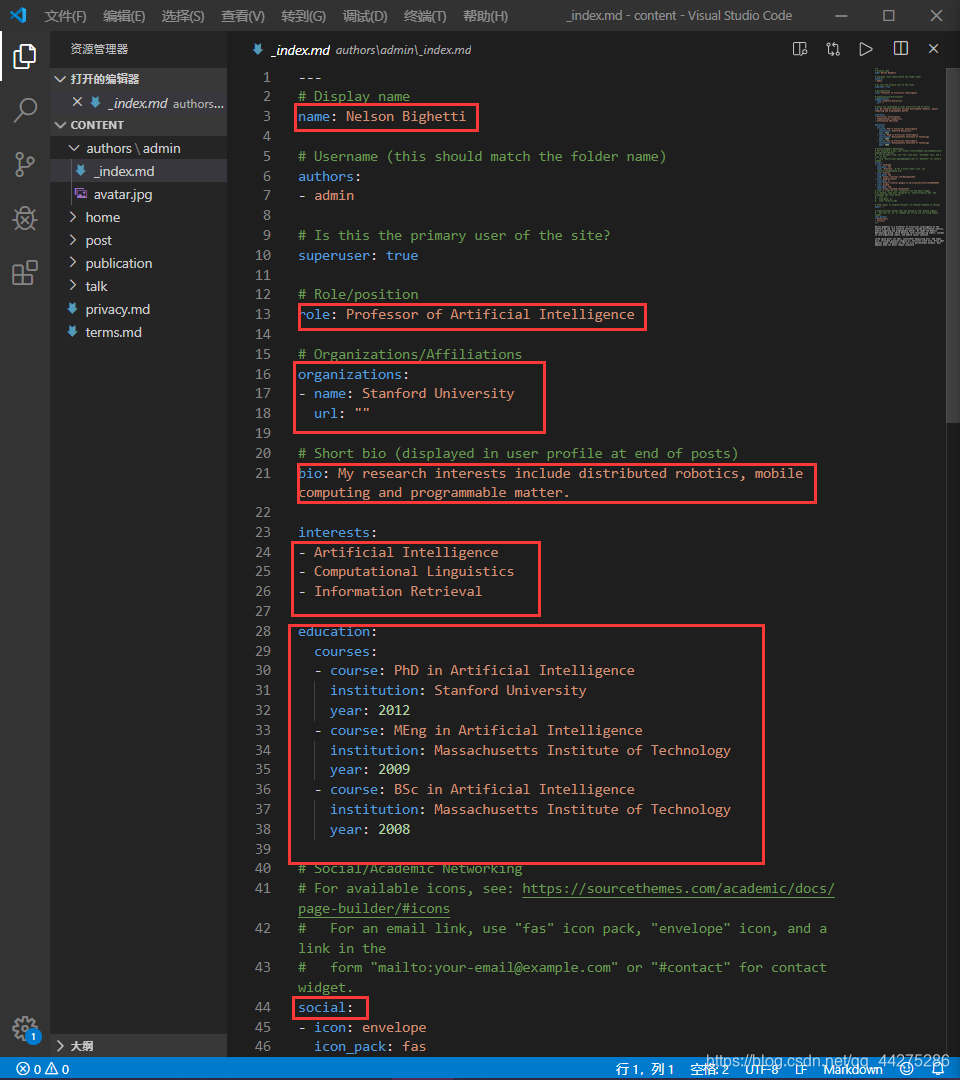Open the Debug view in activity bar

pyautogui.click(x=25, y=219)
